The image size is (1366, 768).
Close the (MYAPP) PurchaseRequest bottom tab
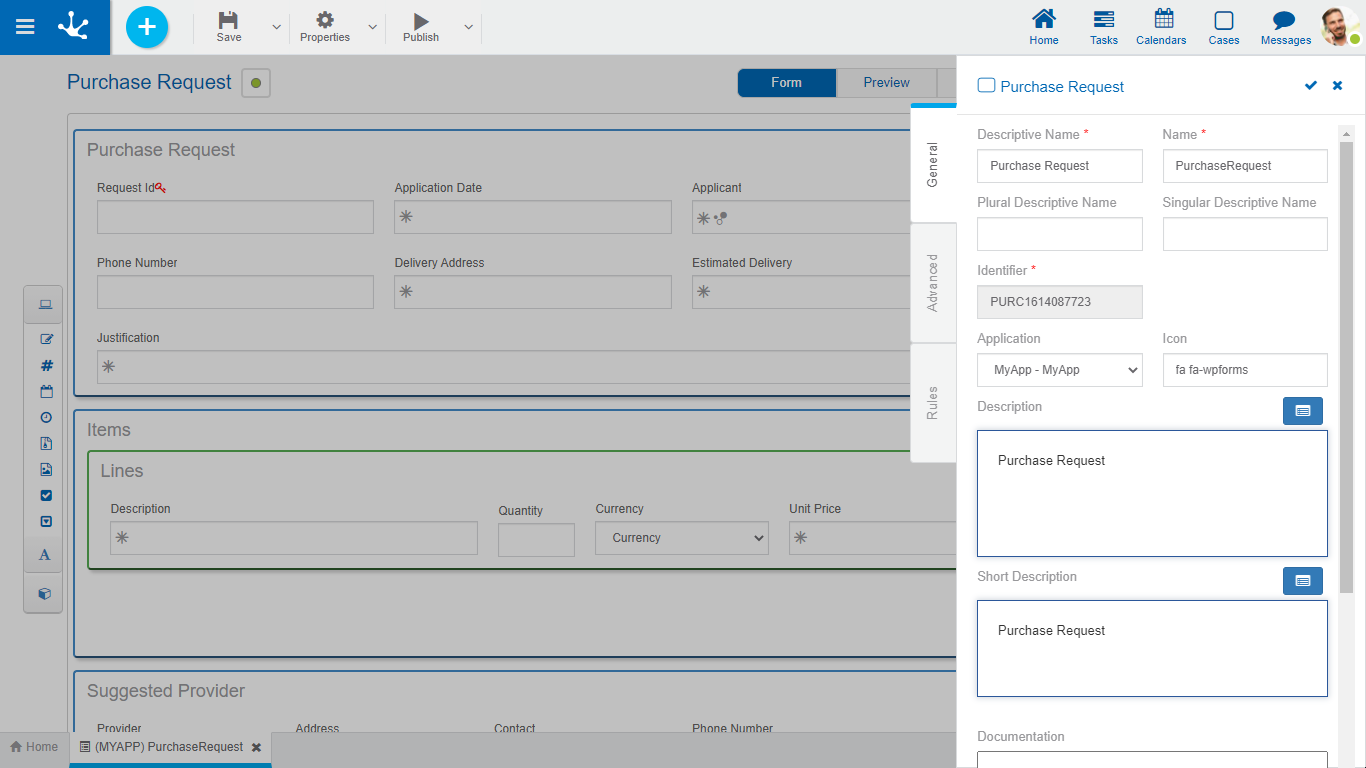[256, 747]
